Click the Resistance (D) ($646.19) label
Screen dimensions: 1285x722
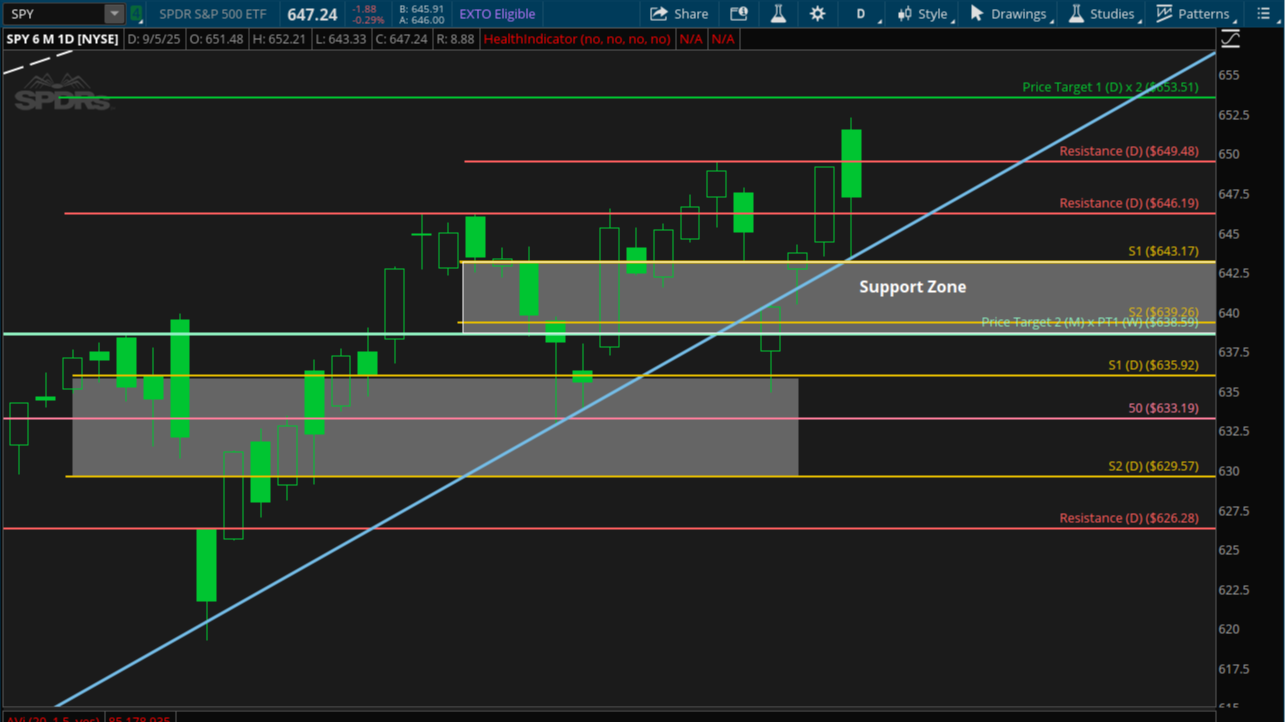coord(1129,203)
